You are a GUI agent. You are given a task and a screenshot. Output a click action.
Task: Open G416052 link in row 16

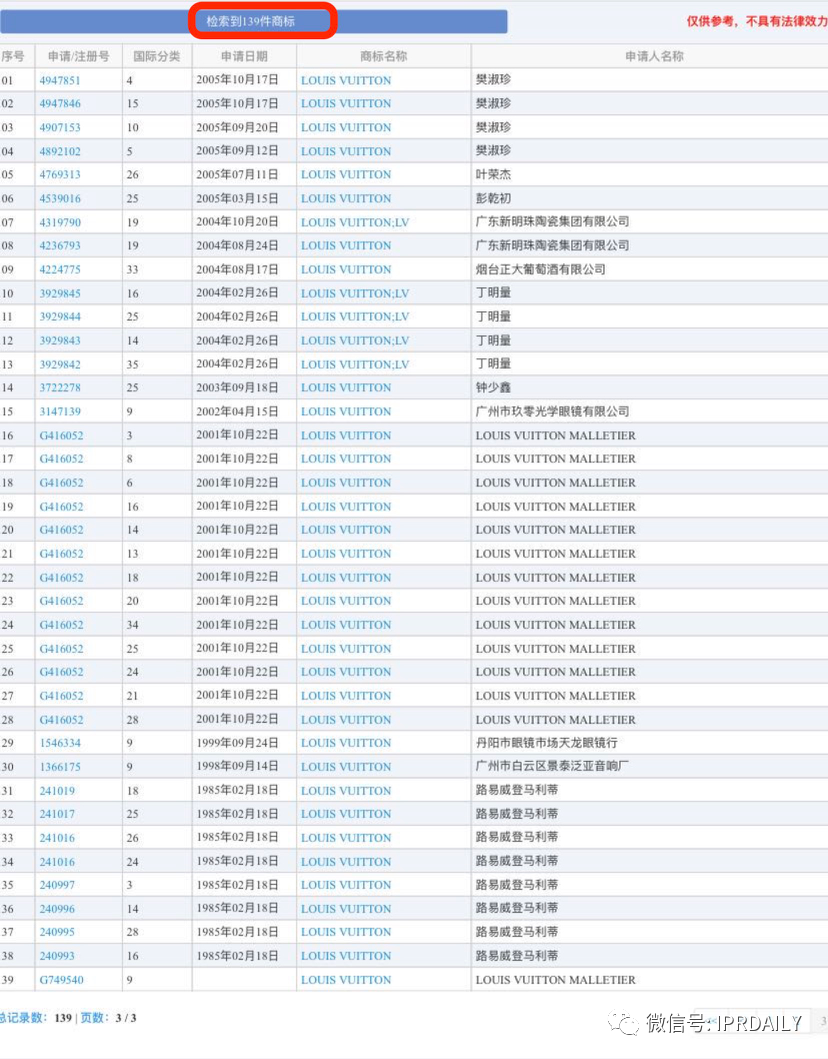pos(61,436)
